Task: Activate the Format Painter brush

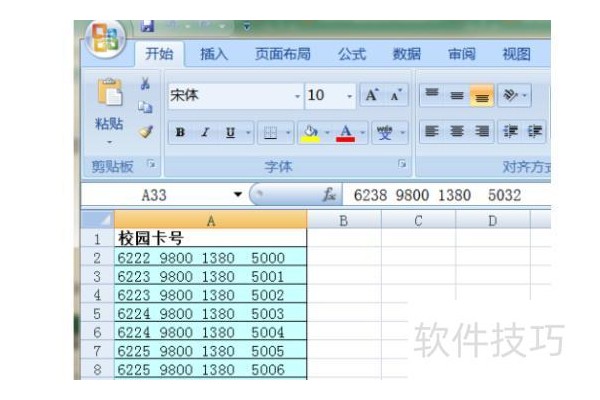Action: pos(146,132)
